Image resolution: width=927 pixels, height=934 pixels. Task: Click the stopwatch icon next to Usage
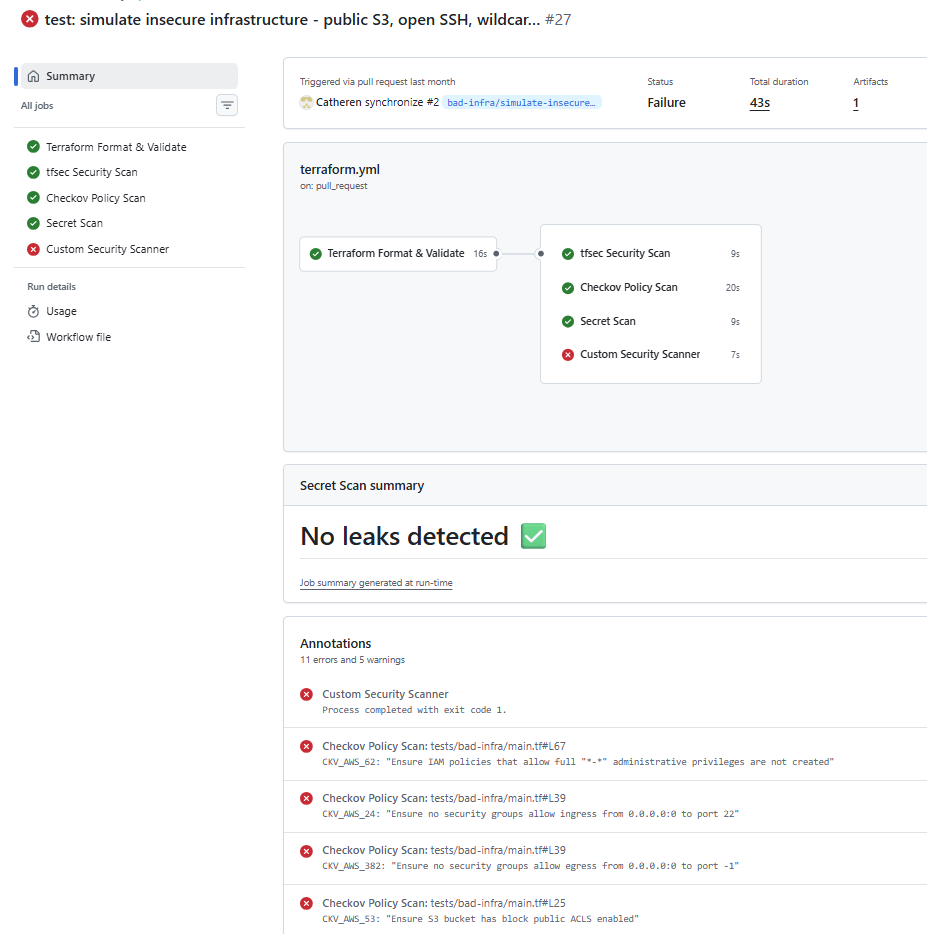click(x=33, y=312)
